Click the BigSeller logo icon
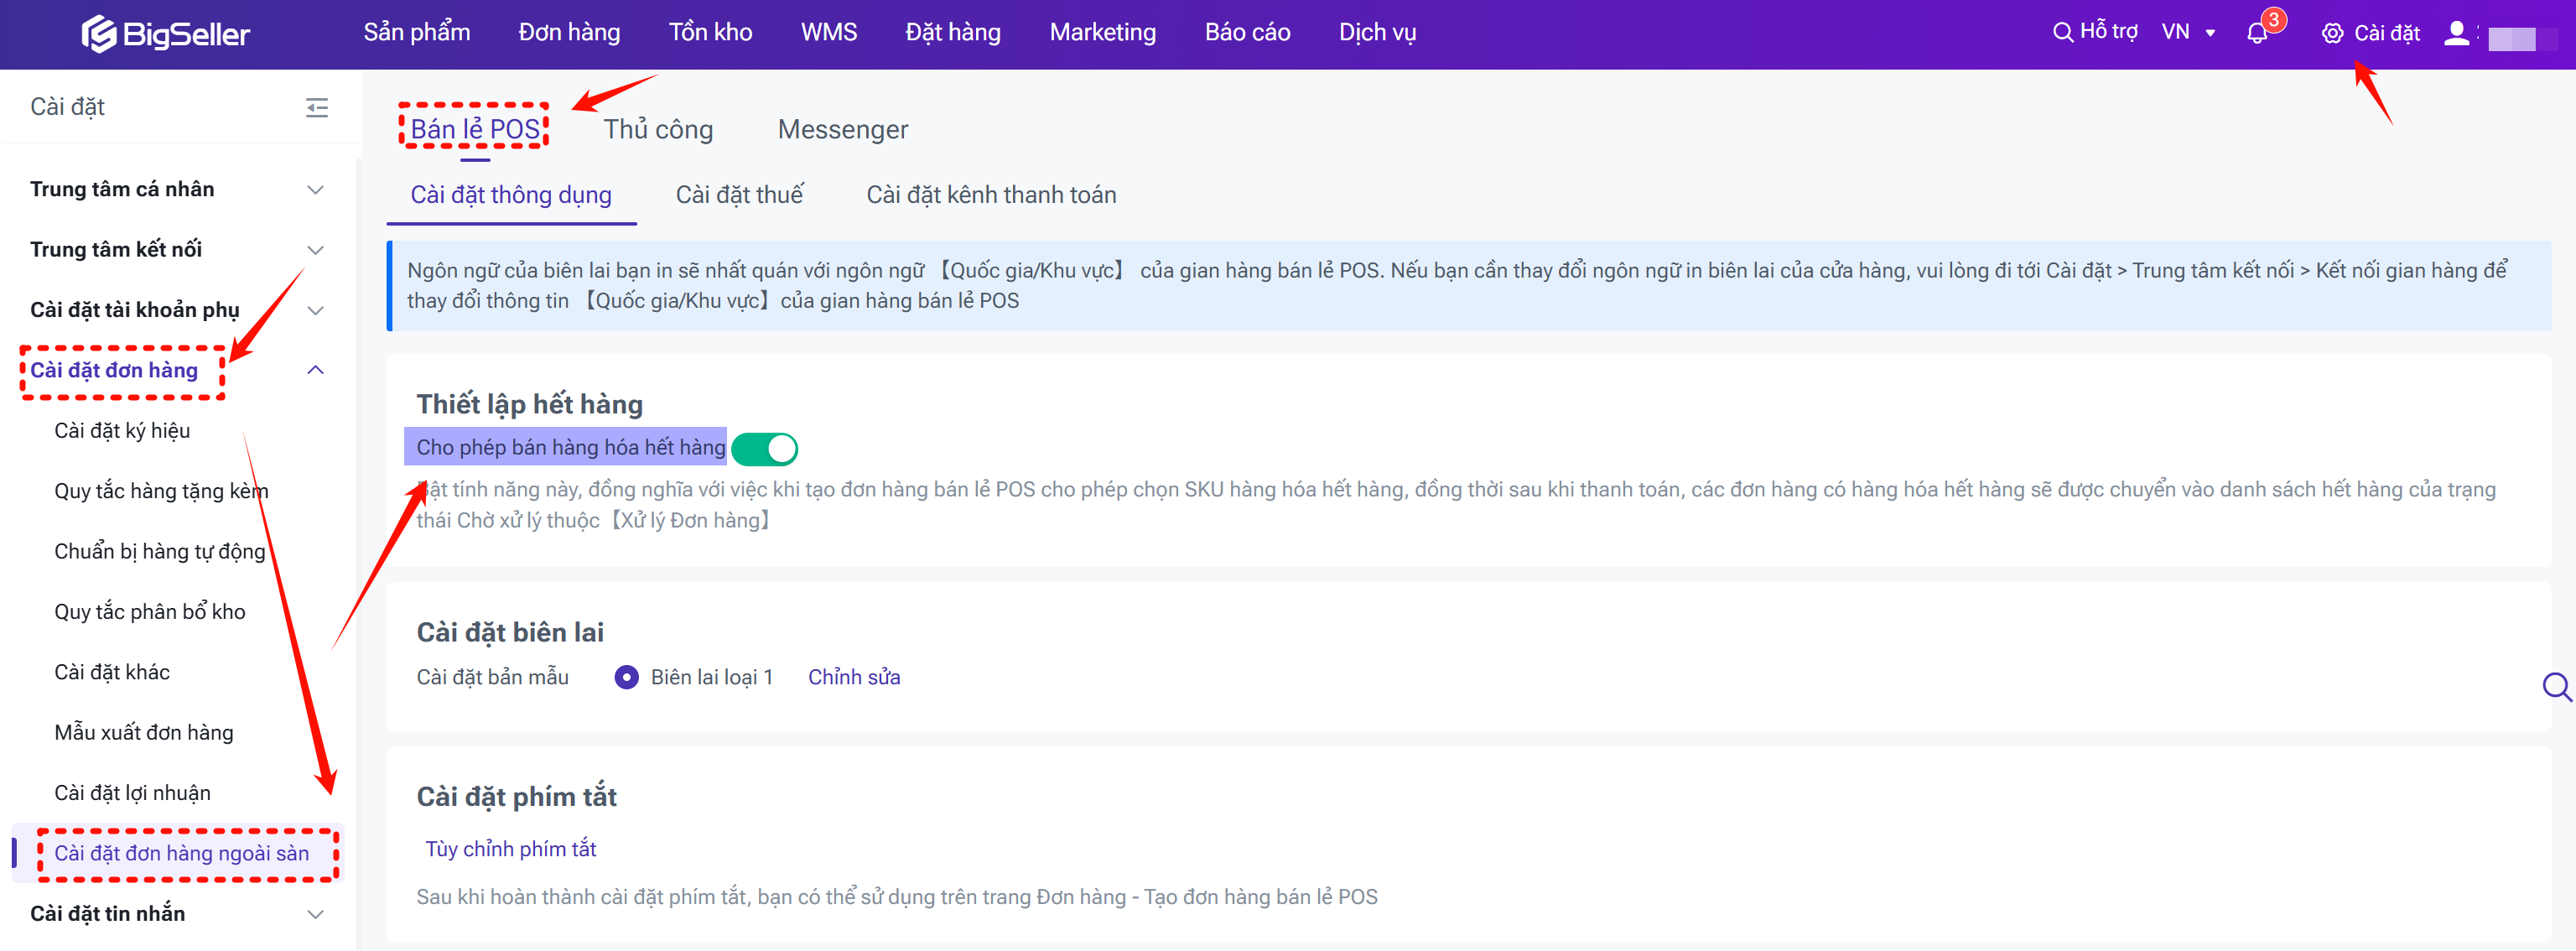2576x951 pixels. click(98, 34)
